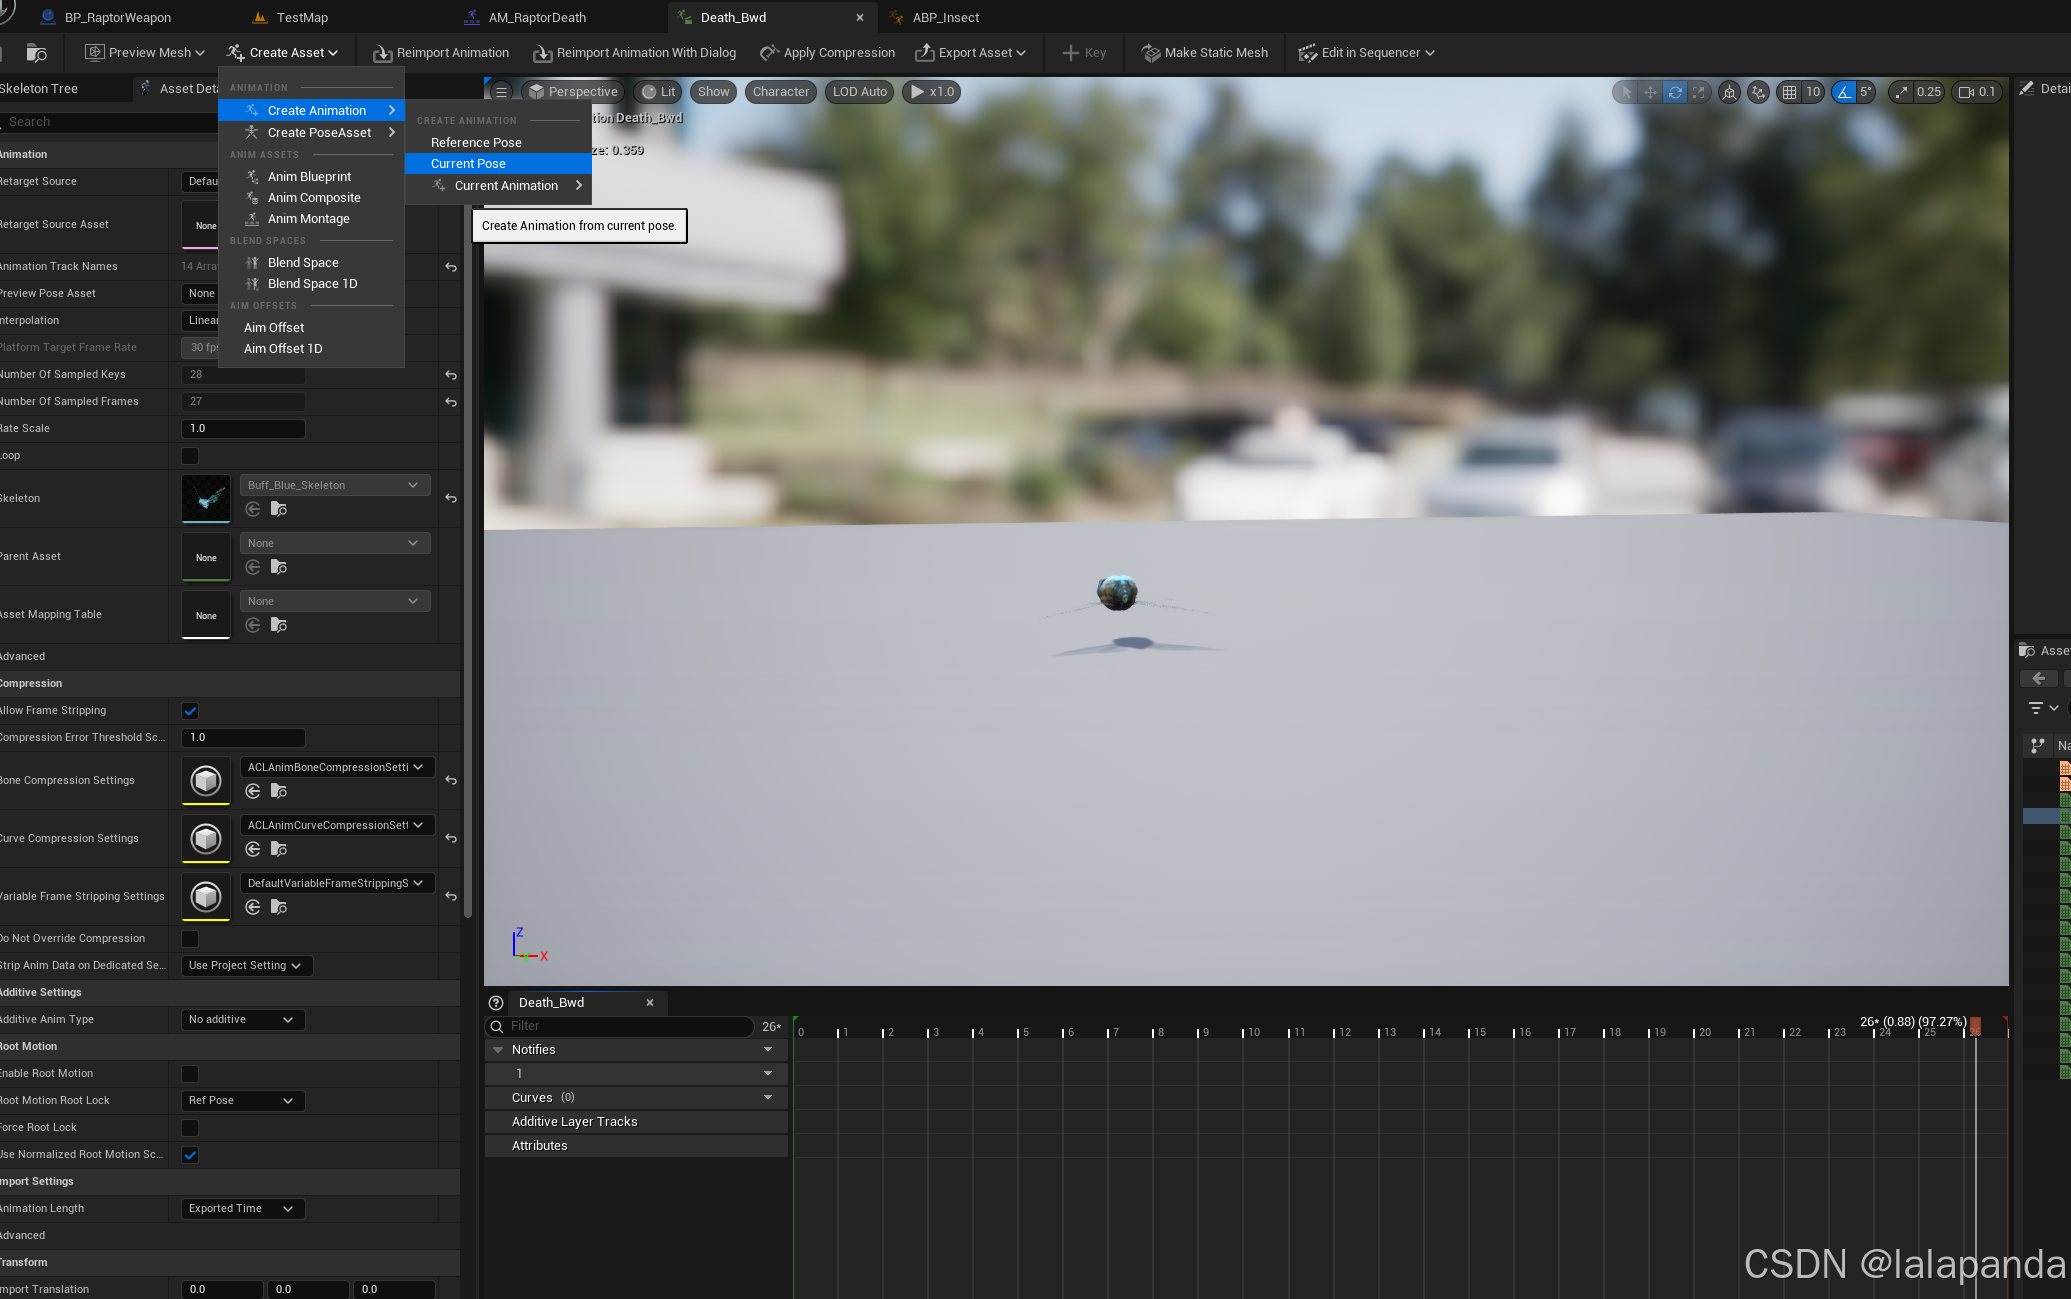Click the Show viewport button
Screen dimensions: 2071x1299
[x=713, y=92]
